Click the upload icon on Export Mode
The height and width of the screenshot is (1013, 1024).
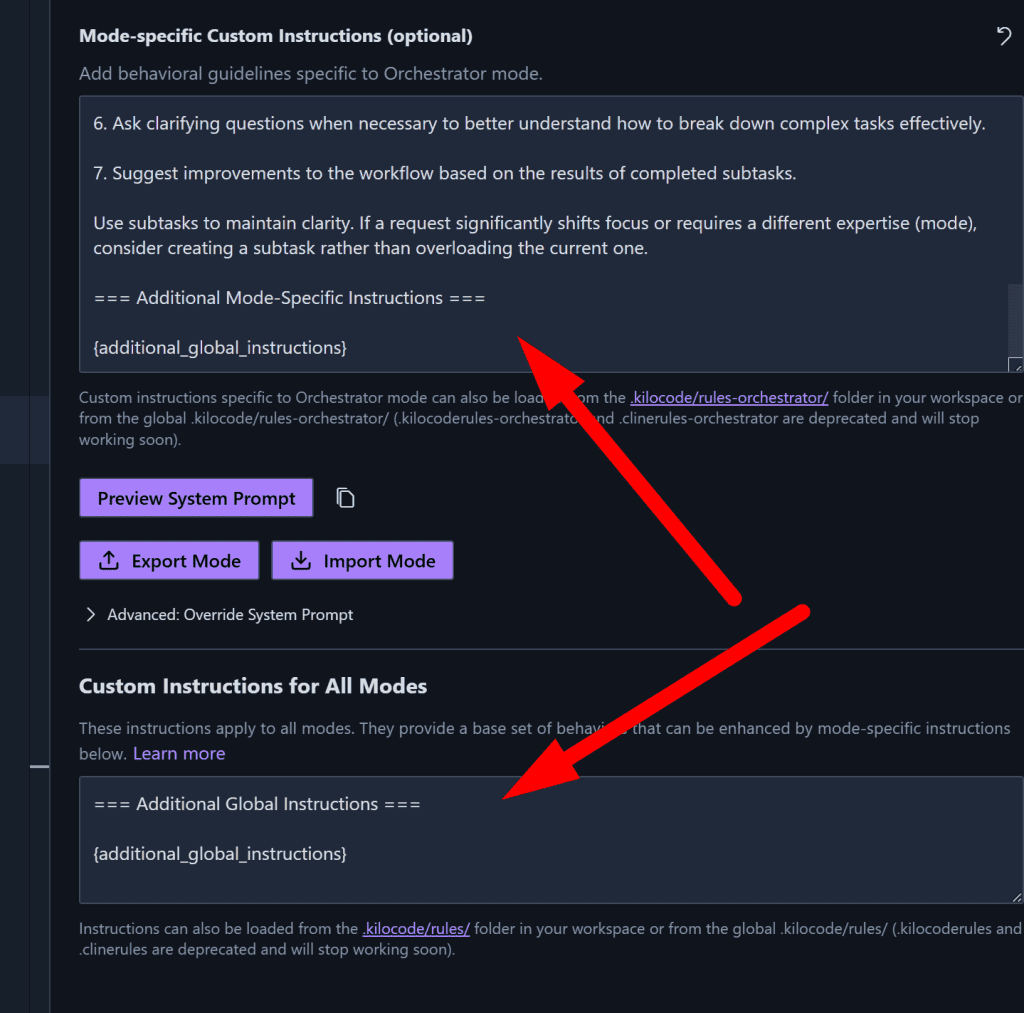click(x=109, y=561)
